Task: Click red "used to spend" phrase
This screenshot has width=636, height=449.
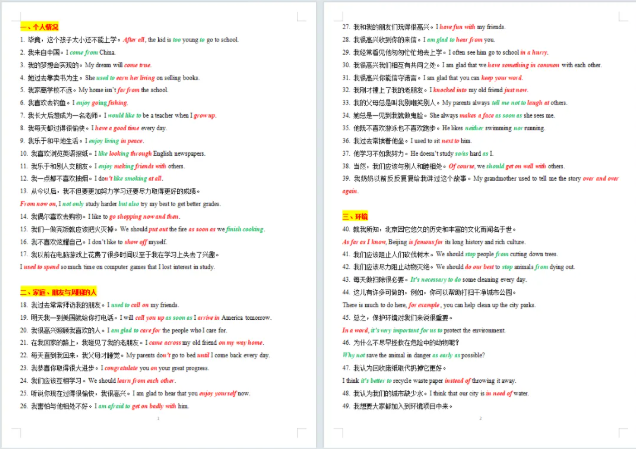Action: pyautogui.click(x=41, y=267)
